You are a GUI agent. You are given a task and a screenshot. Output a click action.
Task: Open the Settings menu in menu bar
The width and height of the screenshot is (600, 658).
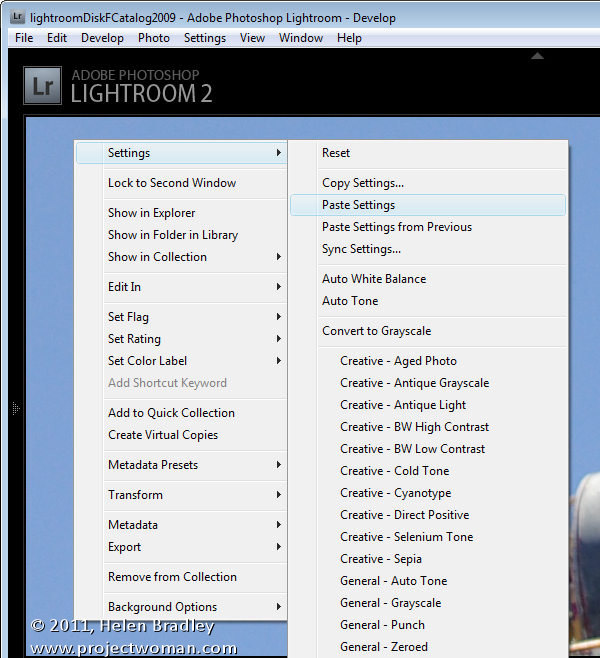coord(205,38)
